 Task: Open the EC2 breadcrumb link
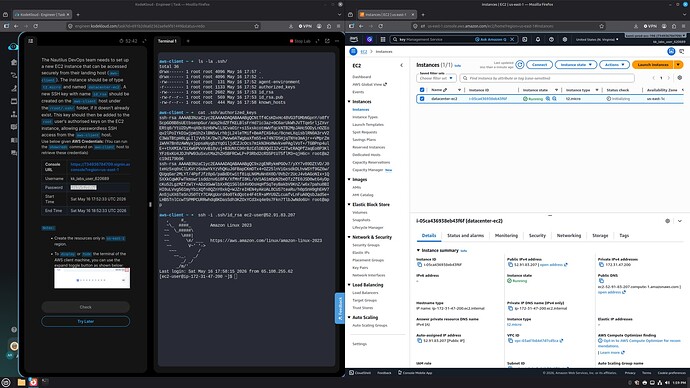coord(364,51)
